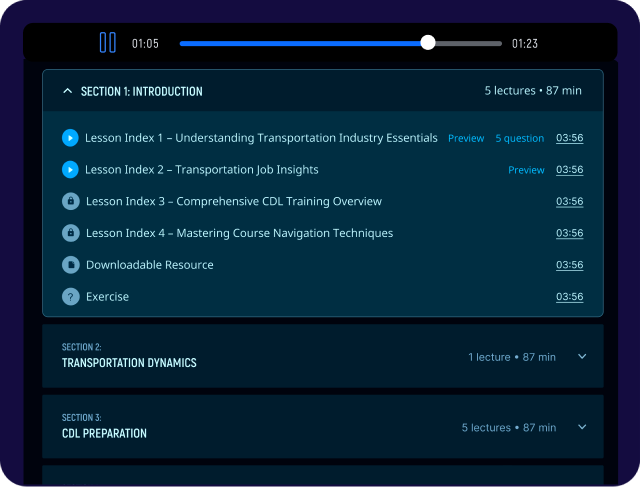Click the Exercise question mark icon
This screenshot has height=487, width=640.
click(70, 297)
